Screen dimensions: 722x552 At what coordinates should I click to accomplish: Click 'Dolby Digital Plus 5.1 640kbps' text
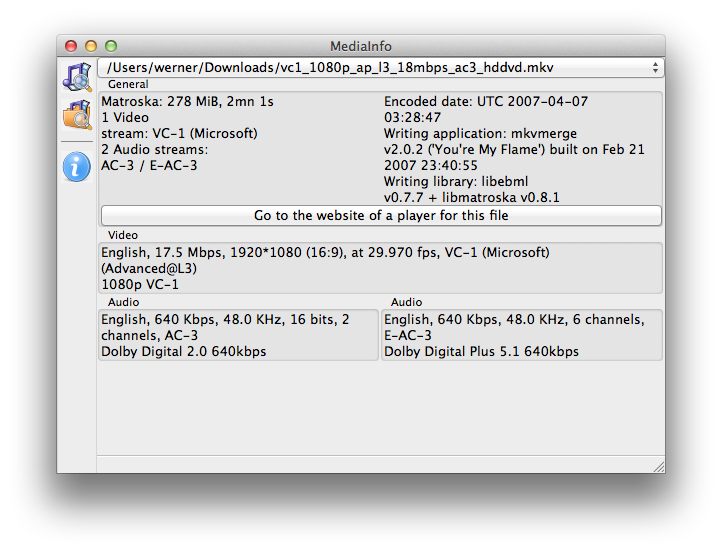tap(481, 352)
